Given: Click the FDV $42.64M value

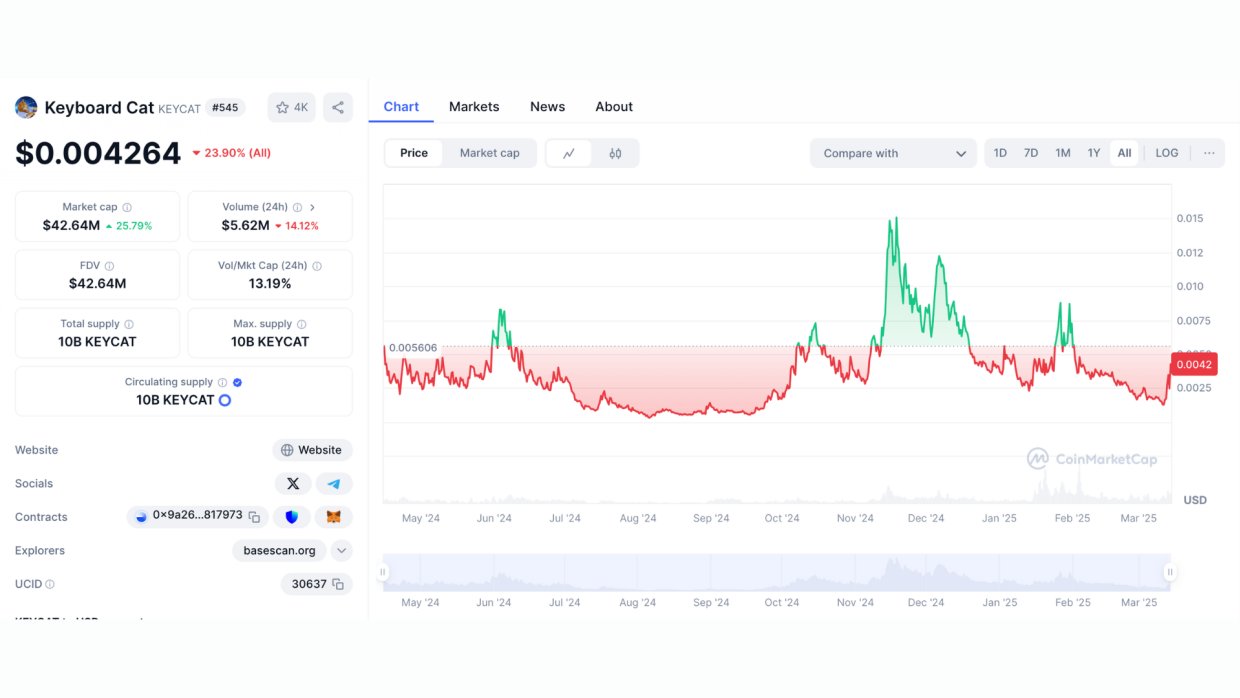Looking at the screenshot, I should (x=98, y=284).
